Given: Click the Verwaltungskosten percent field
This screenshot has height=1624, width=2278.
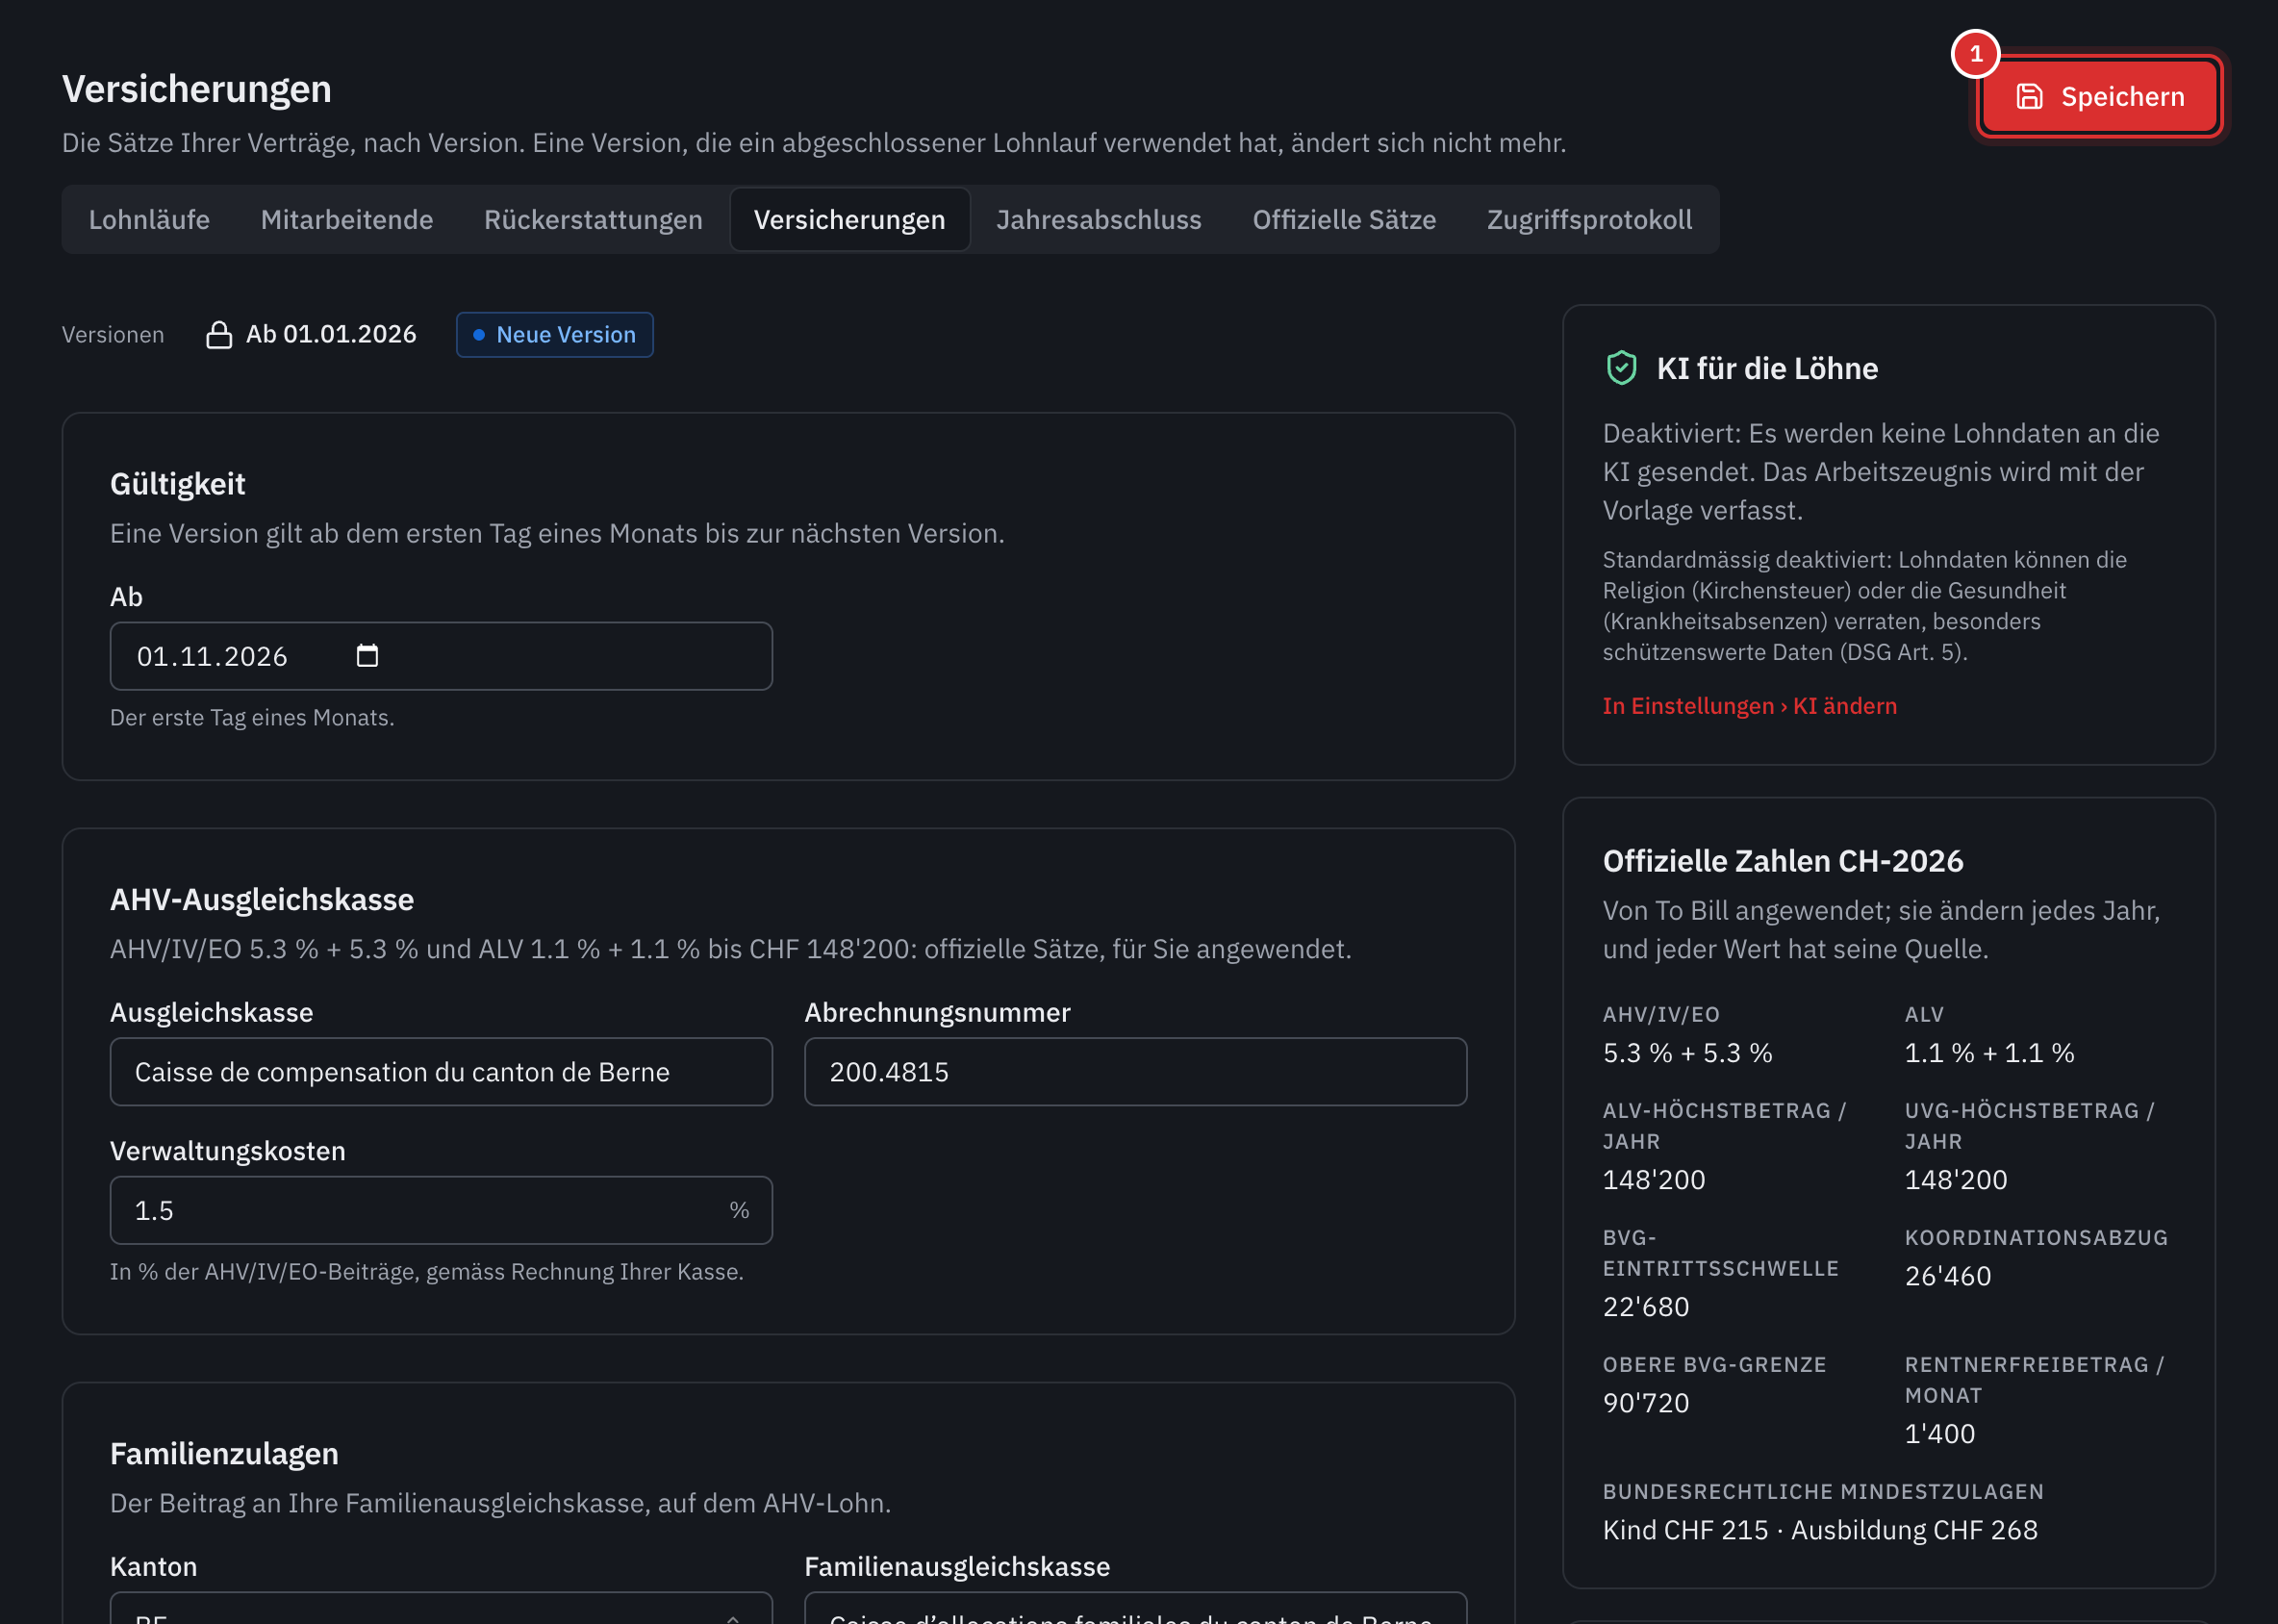Looking at the screenshot, I should point(441,1210).
